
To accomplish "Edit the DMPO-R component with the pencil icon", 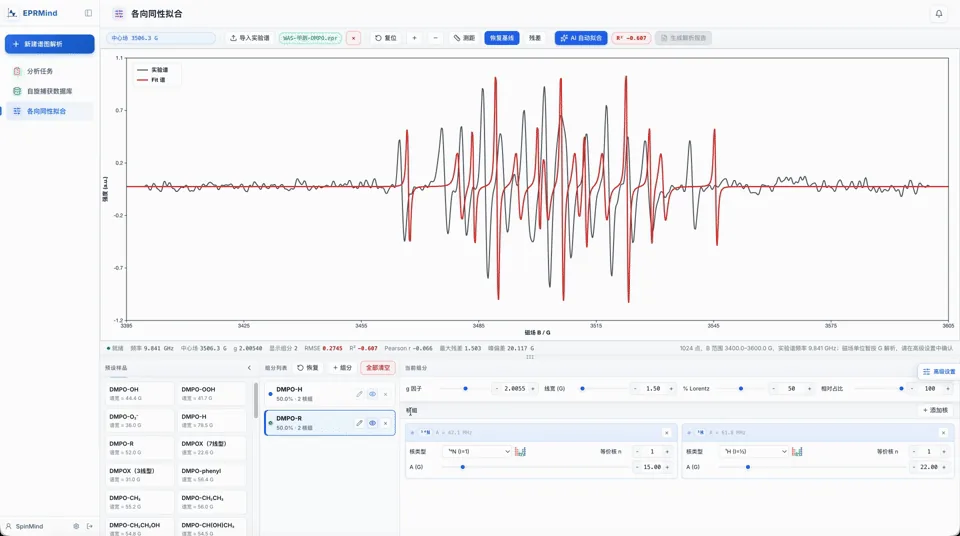I will tap(359, 423).
